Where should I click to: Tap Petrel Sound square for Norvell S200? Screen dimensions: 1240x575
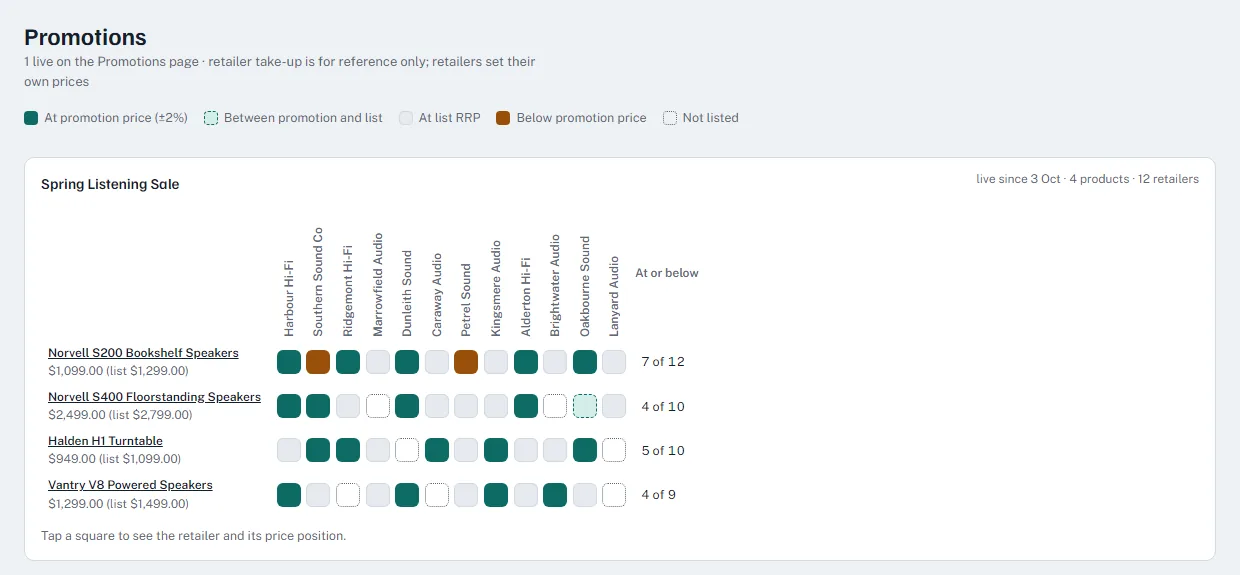pyautogui.click(x=466, y=362)
